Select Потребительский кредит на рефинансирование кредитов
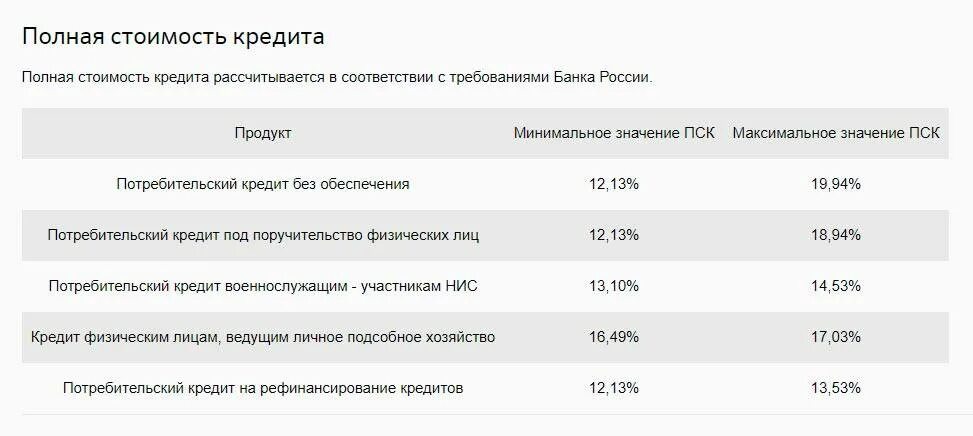Image resolution: width=973 pixels, height=436 pixels. point(263,388)
